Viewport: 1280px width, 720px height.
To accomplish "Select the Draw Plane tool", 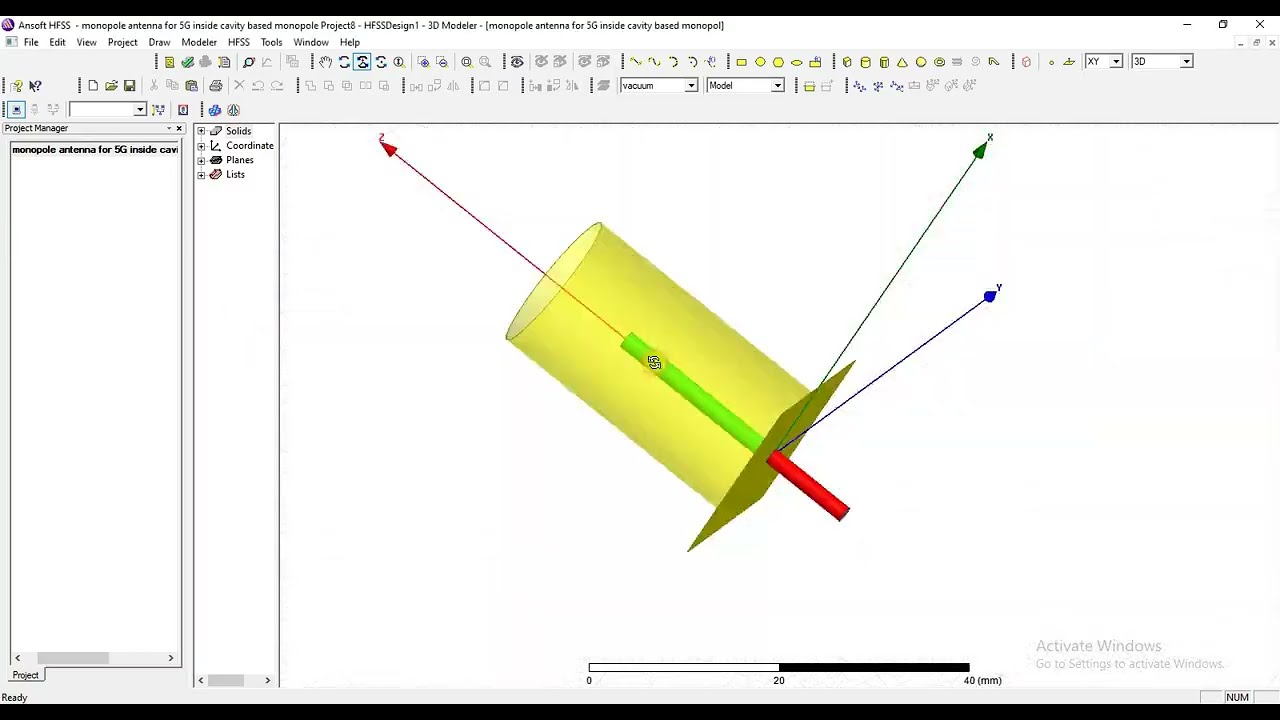I will (x=1069, y=62).
